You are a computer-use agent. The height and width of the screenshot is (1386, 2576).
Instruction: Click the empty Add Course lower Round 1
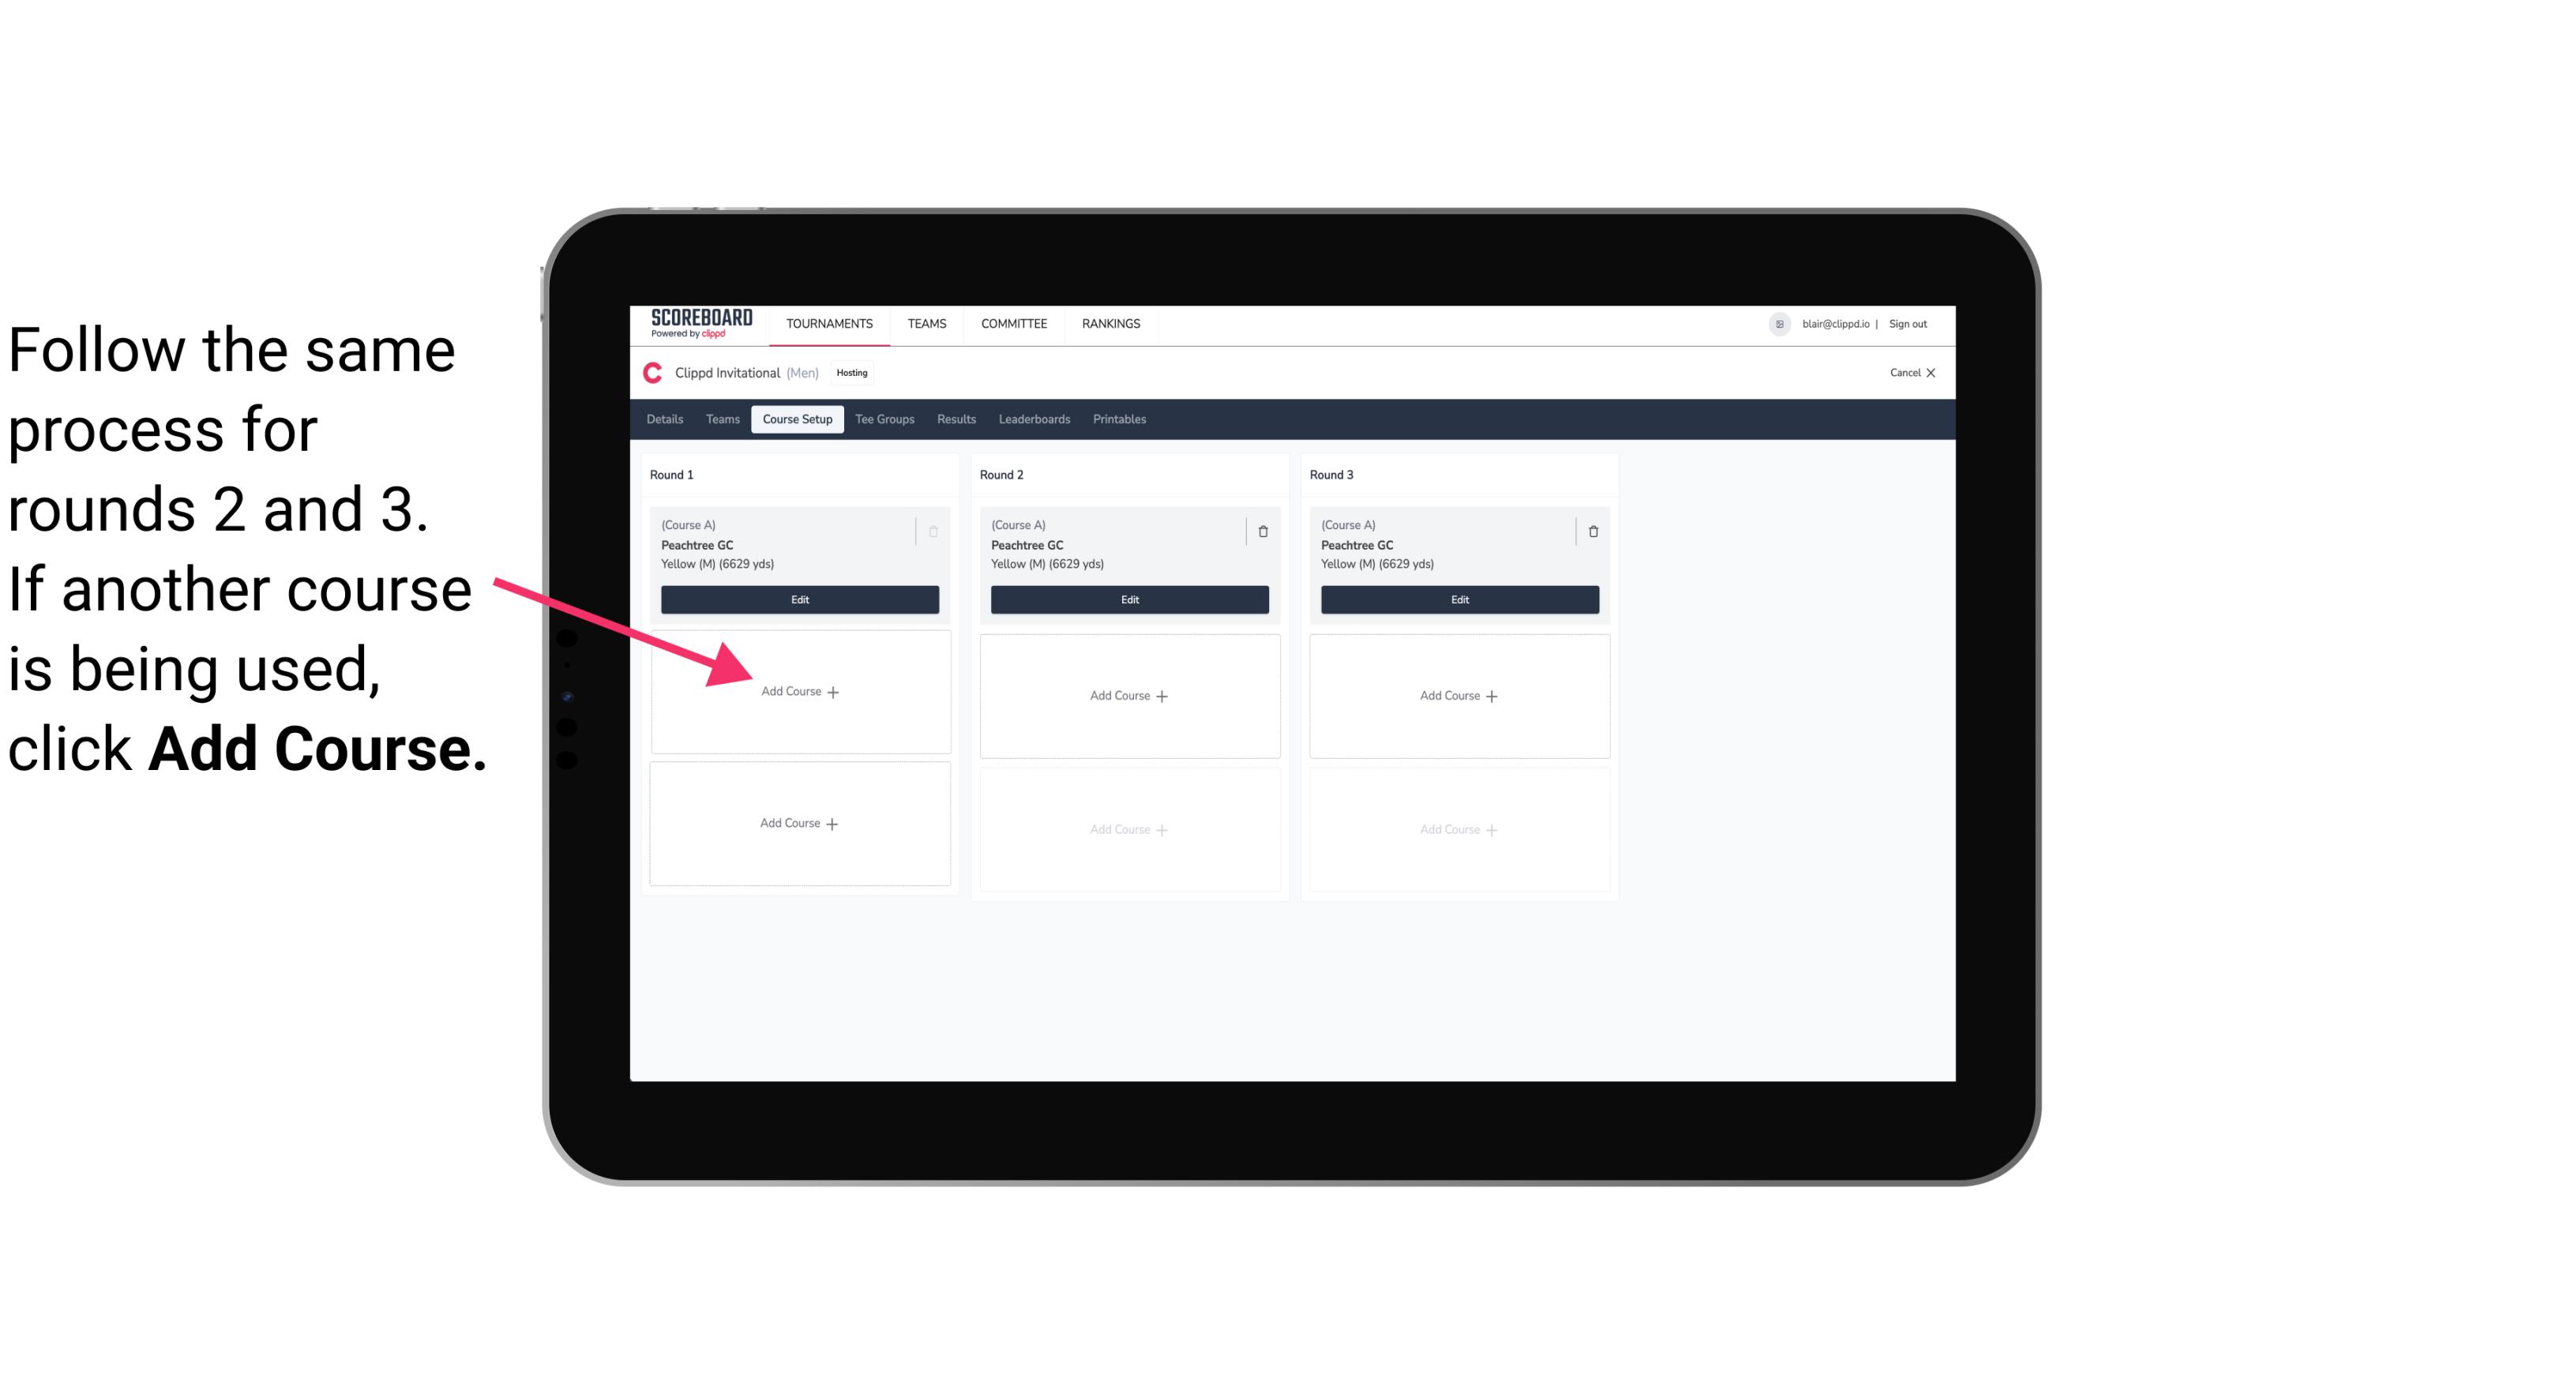point(798,823)
